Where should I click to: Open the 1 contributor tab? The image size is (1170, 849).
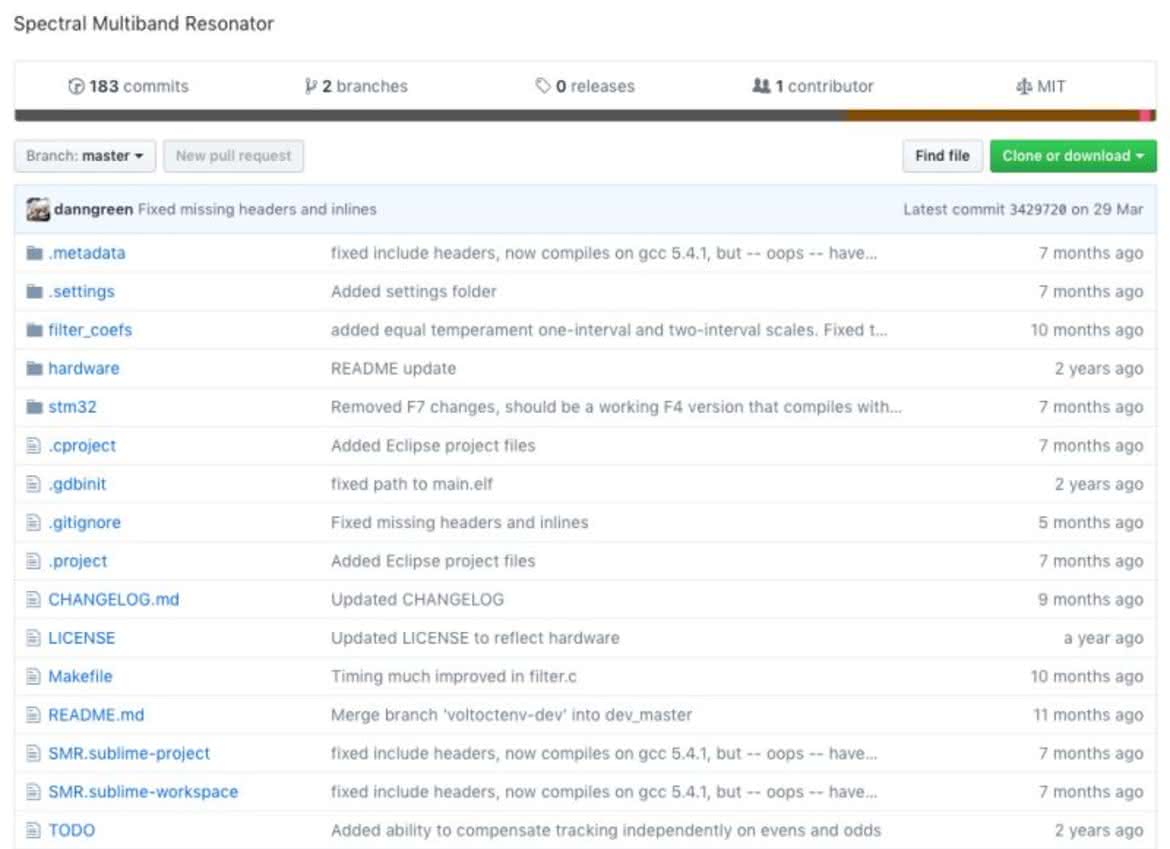(813, 87)
